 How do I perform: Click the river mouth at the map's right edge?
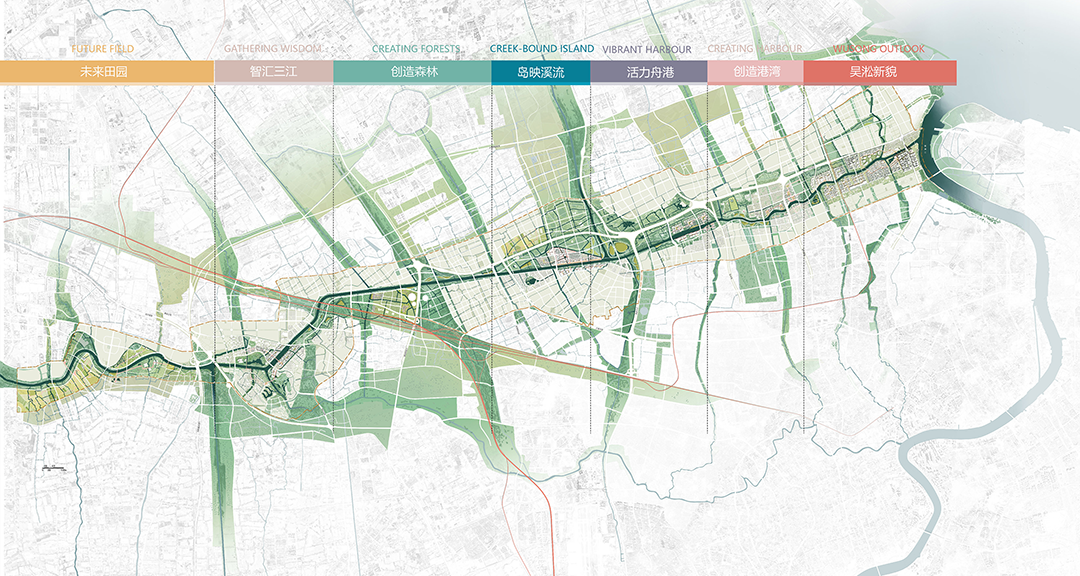coord(941,160)
